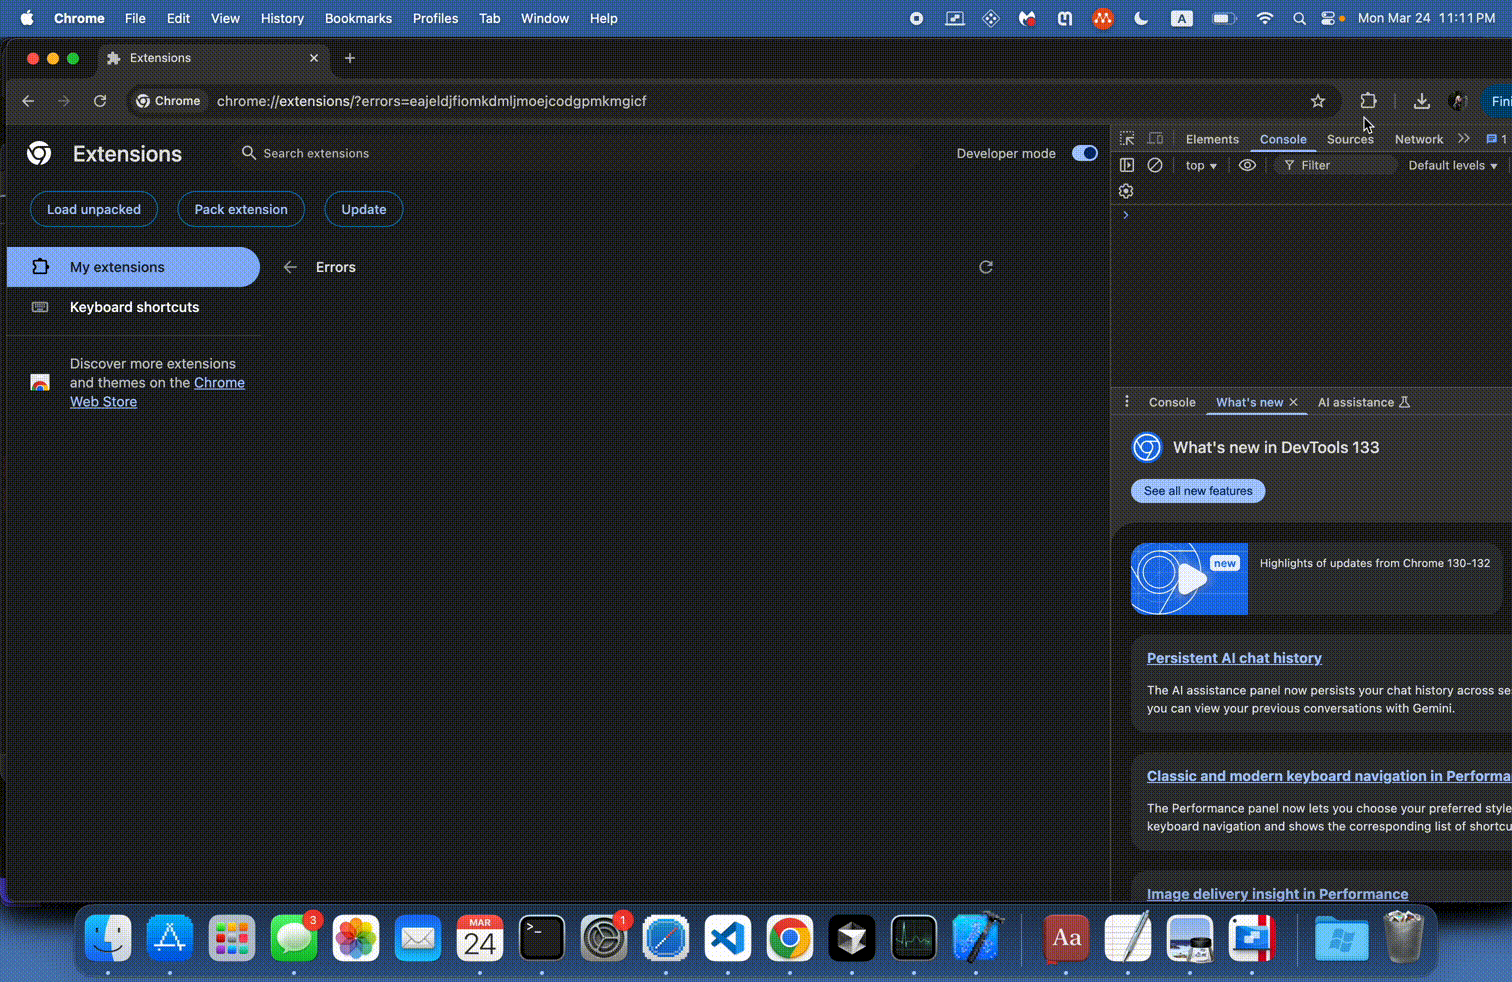Select My extensions in sidebar
This screenshot has height=982, width=1512.
(133, 267)
